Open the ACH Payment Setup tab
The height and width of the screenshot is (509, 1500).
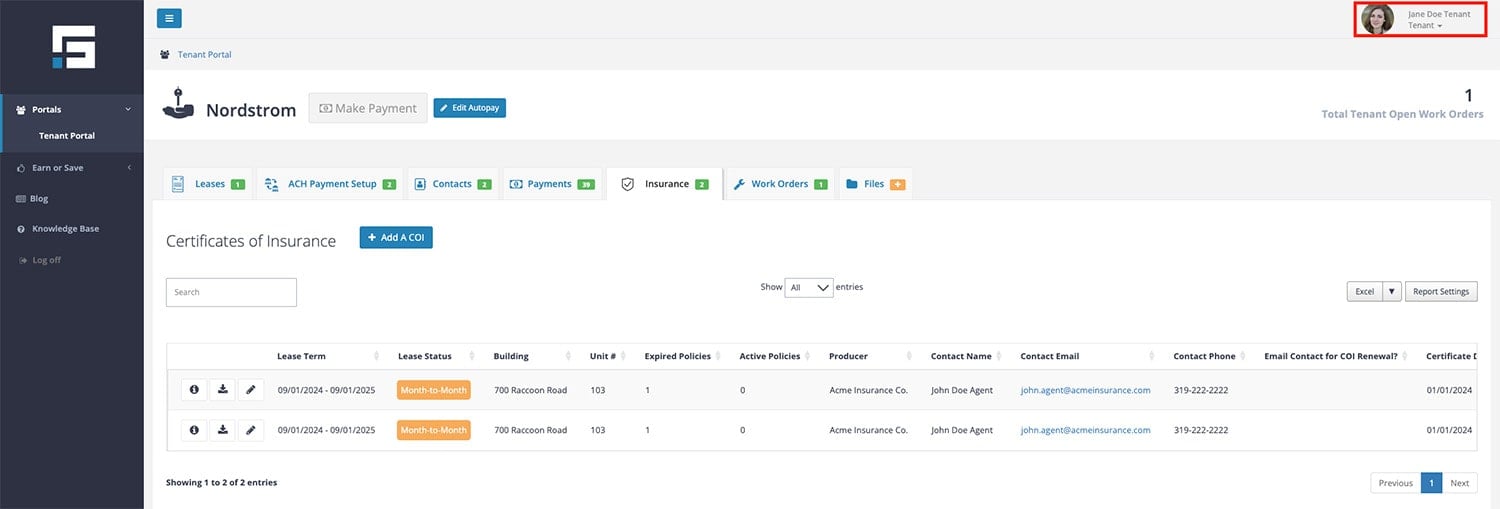pyautogui.click(x=331, y=184)
